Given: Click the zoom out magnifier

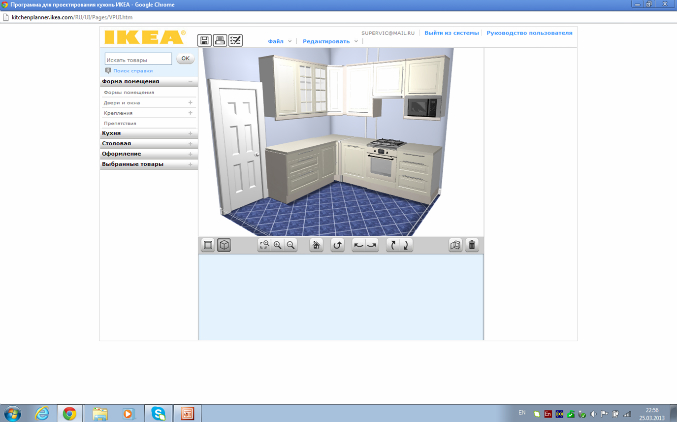Looking at the screenshot, I should pyautogui.click(x=291, y=245).
